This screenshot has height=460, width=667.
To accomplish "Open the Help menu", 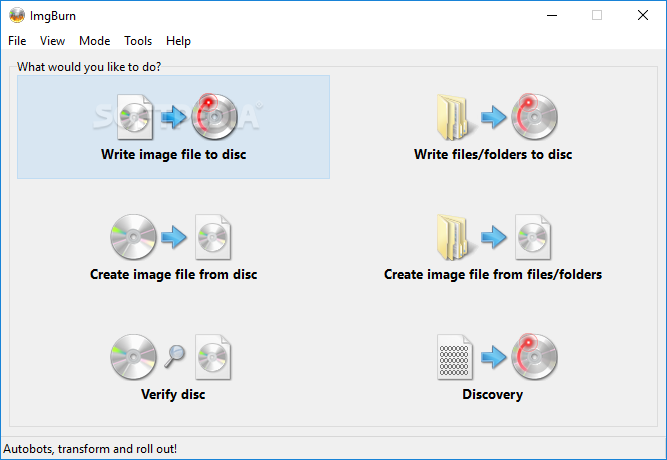I will point(178,41).
